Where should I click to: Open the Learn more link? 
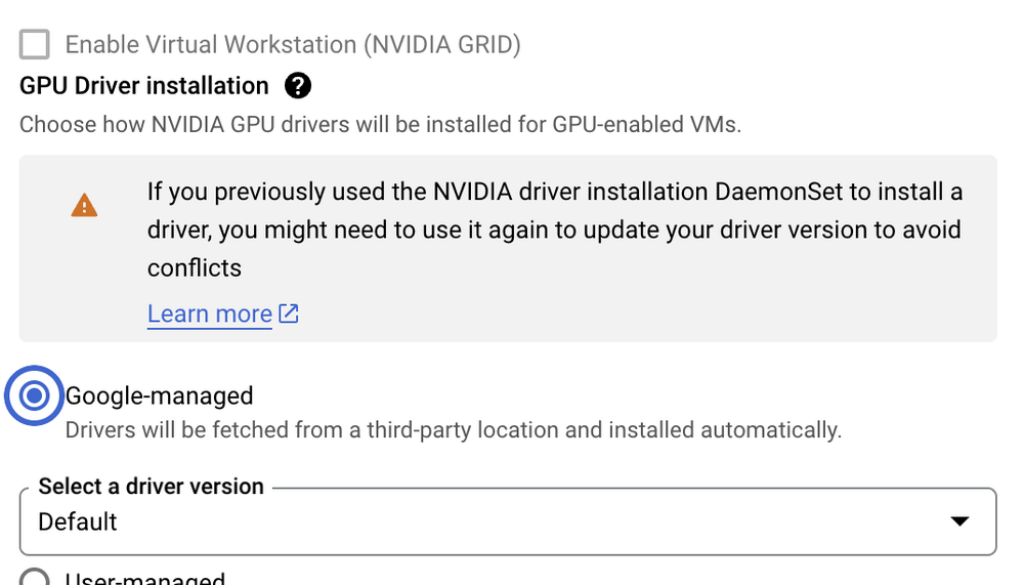pos(209,314)
